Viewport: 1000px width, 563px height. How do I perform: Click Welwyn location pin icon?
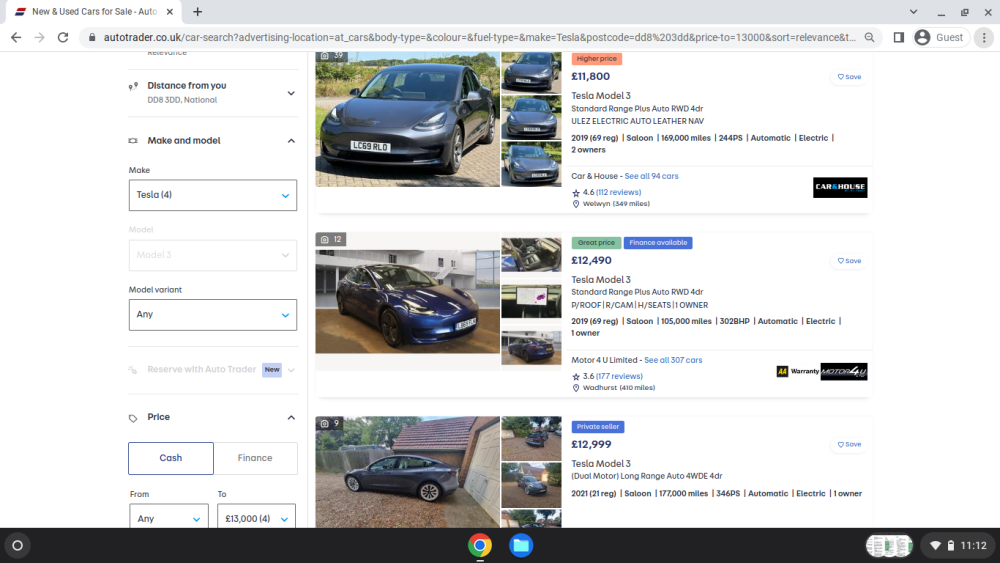576,204
